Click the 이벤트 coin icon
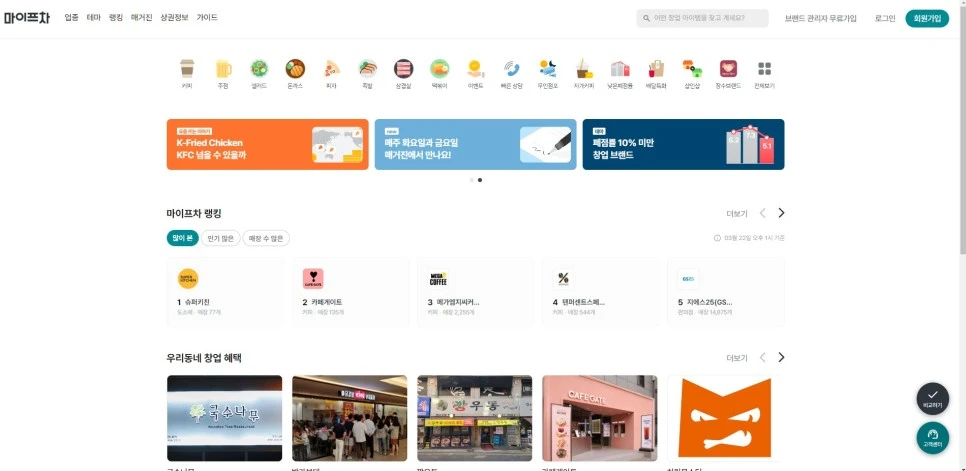The height and width of the screenshot is (471, 966). coord(475,68)
